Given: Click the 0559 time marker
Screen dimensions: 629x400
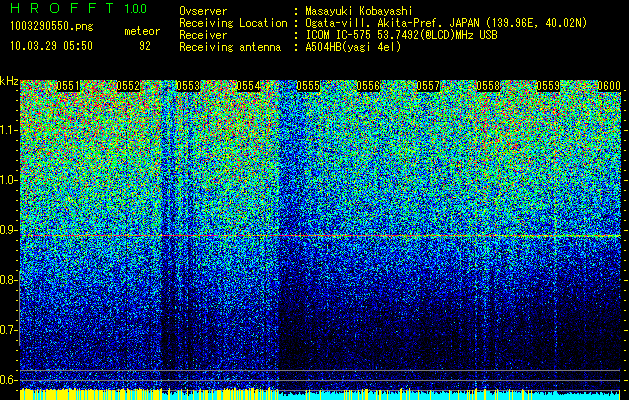Looking at the screenshot, I should click(548, 86).
